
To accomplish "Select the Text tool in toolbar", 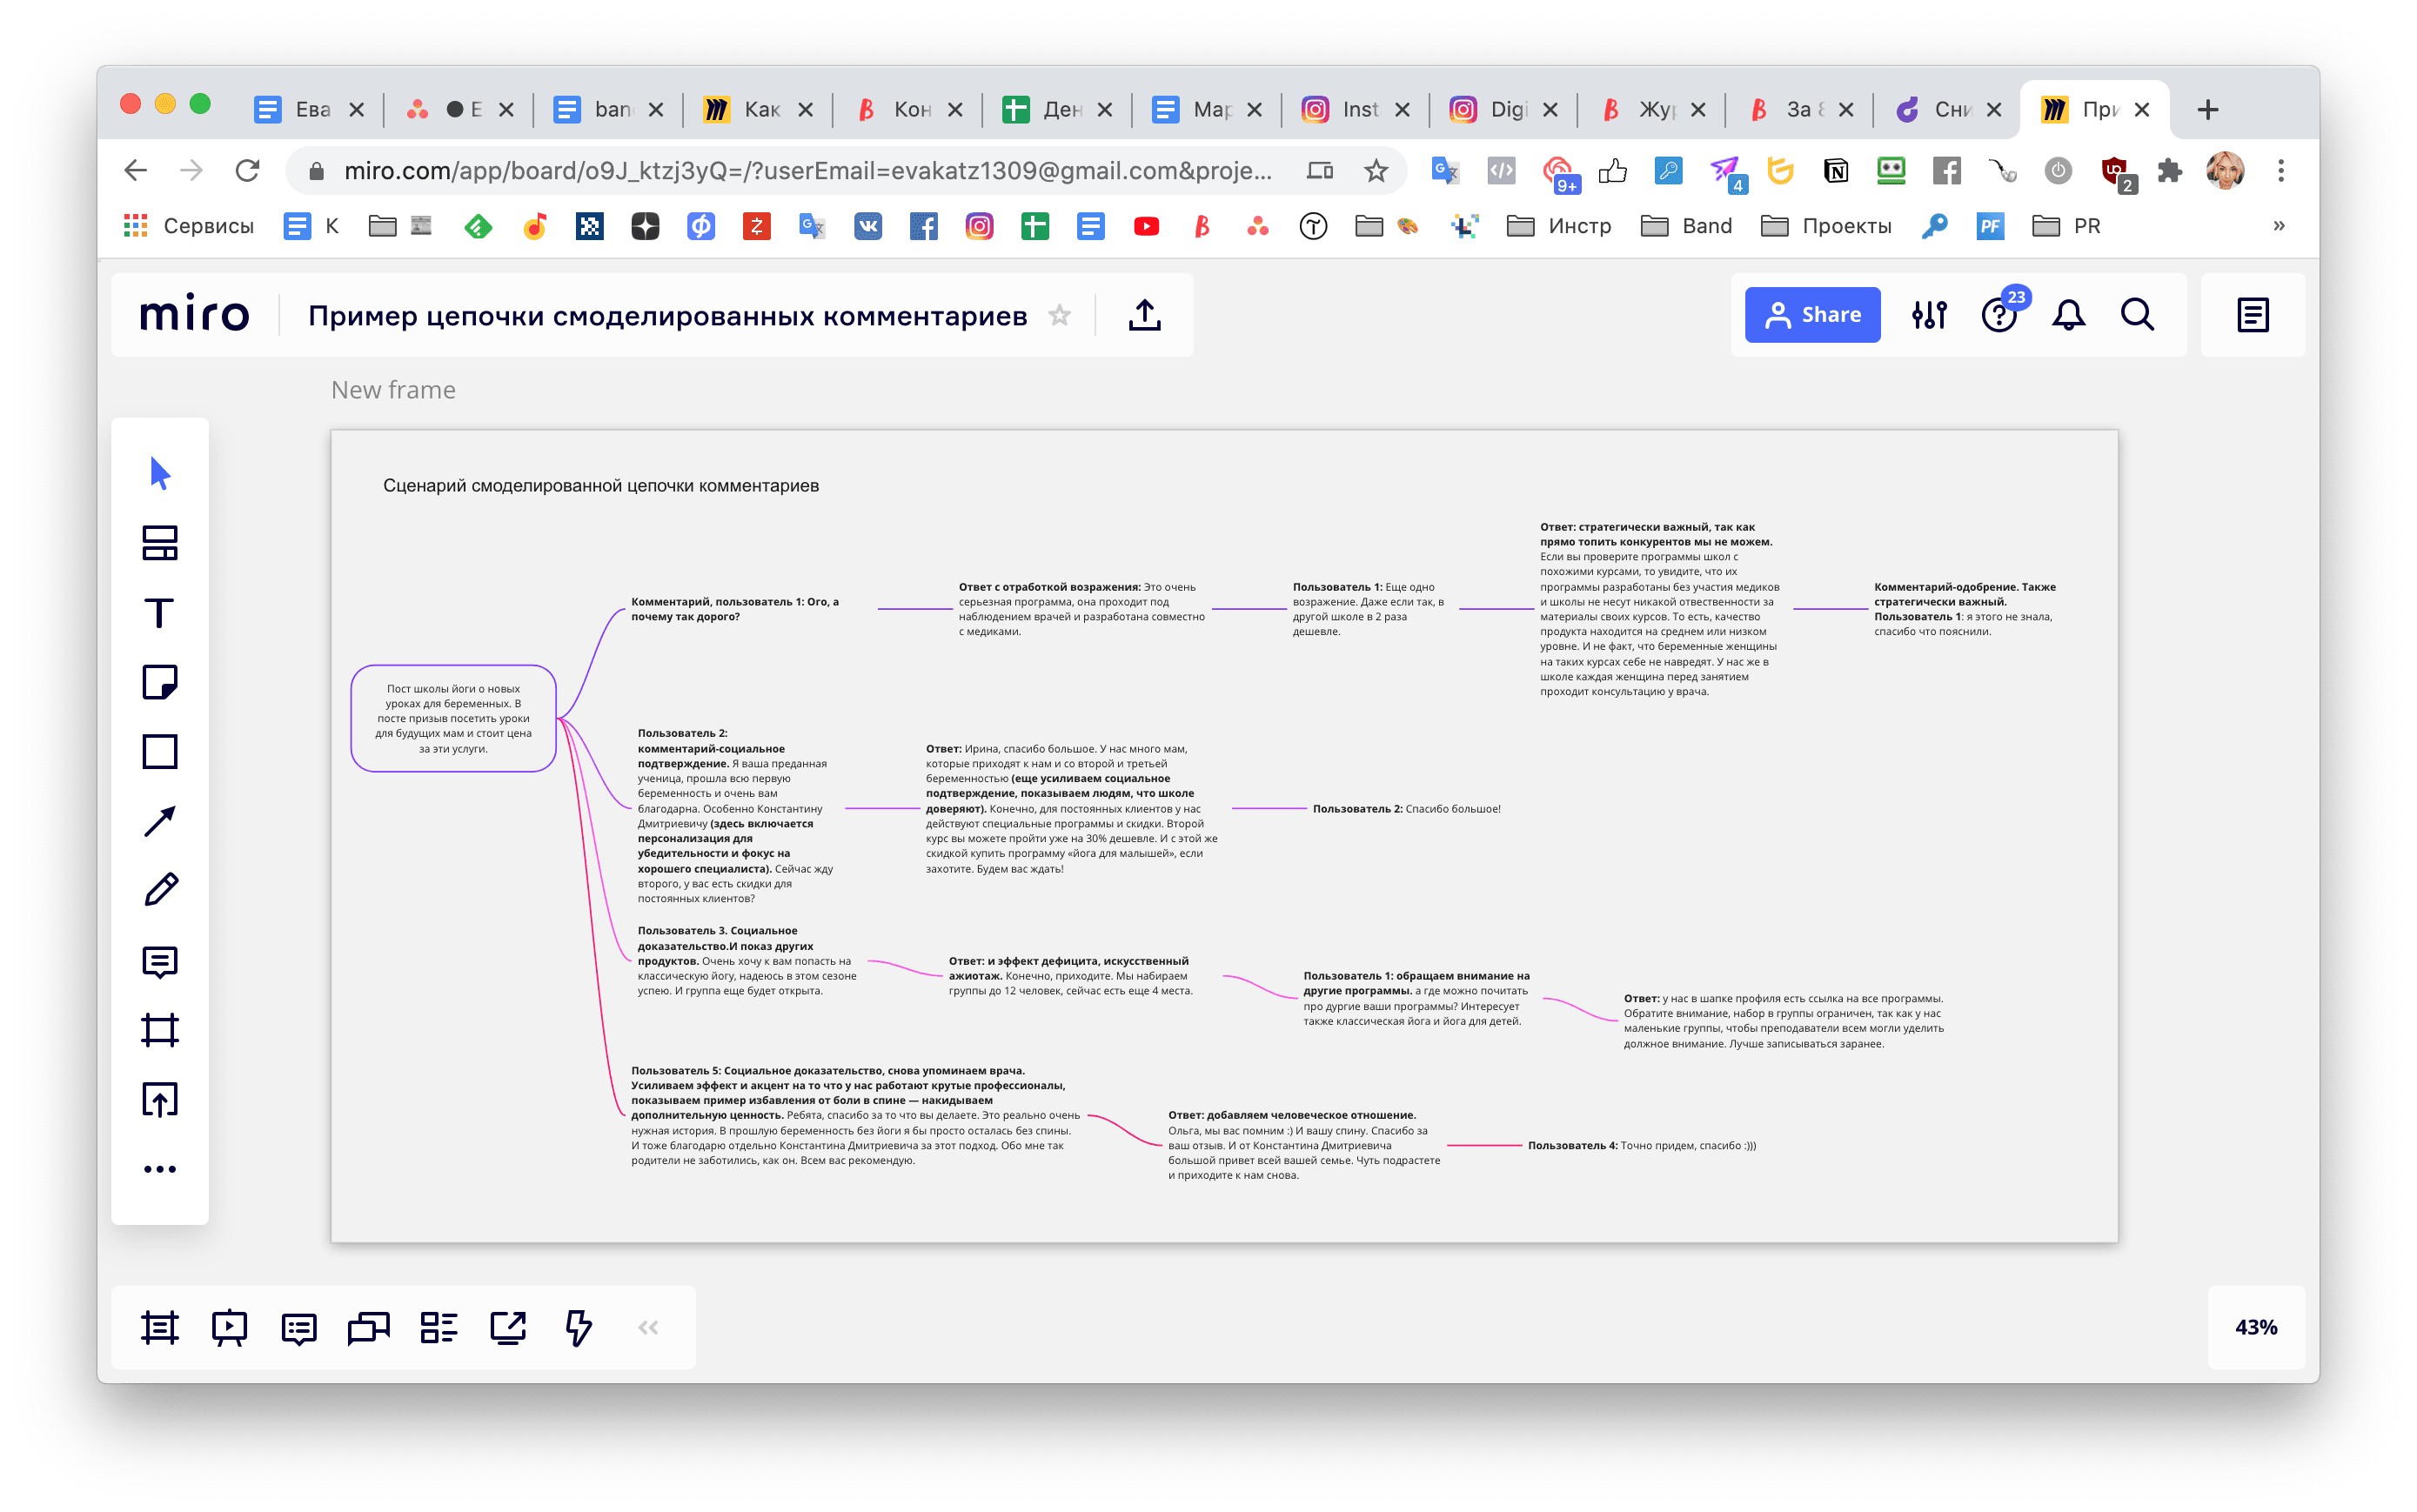I will (160, 613).
